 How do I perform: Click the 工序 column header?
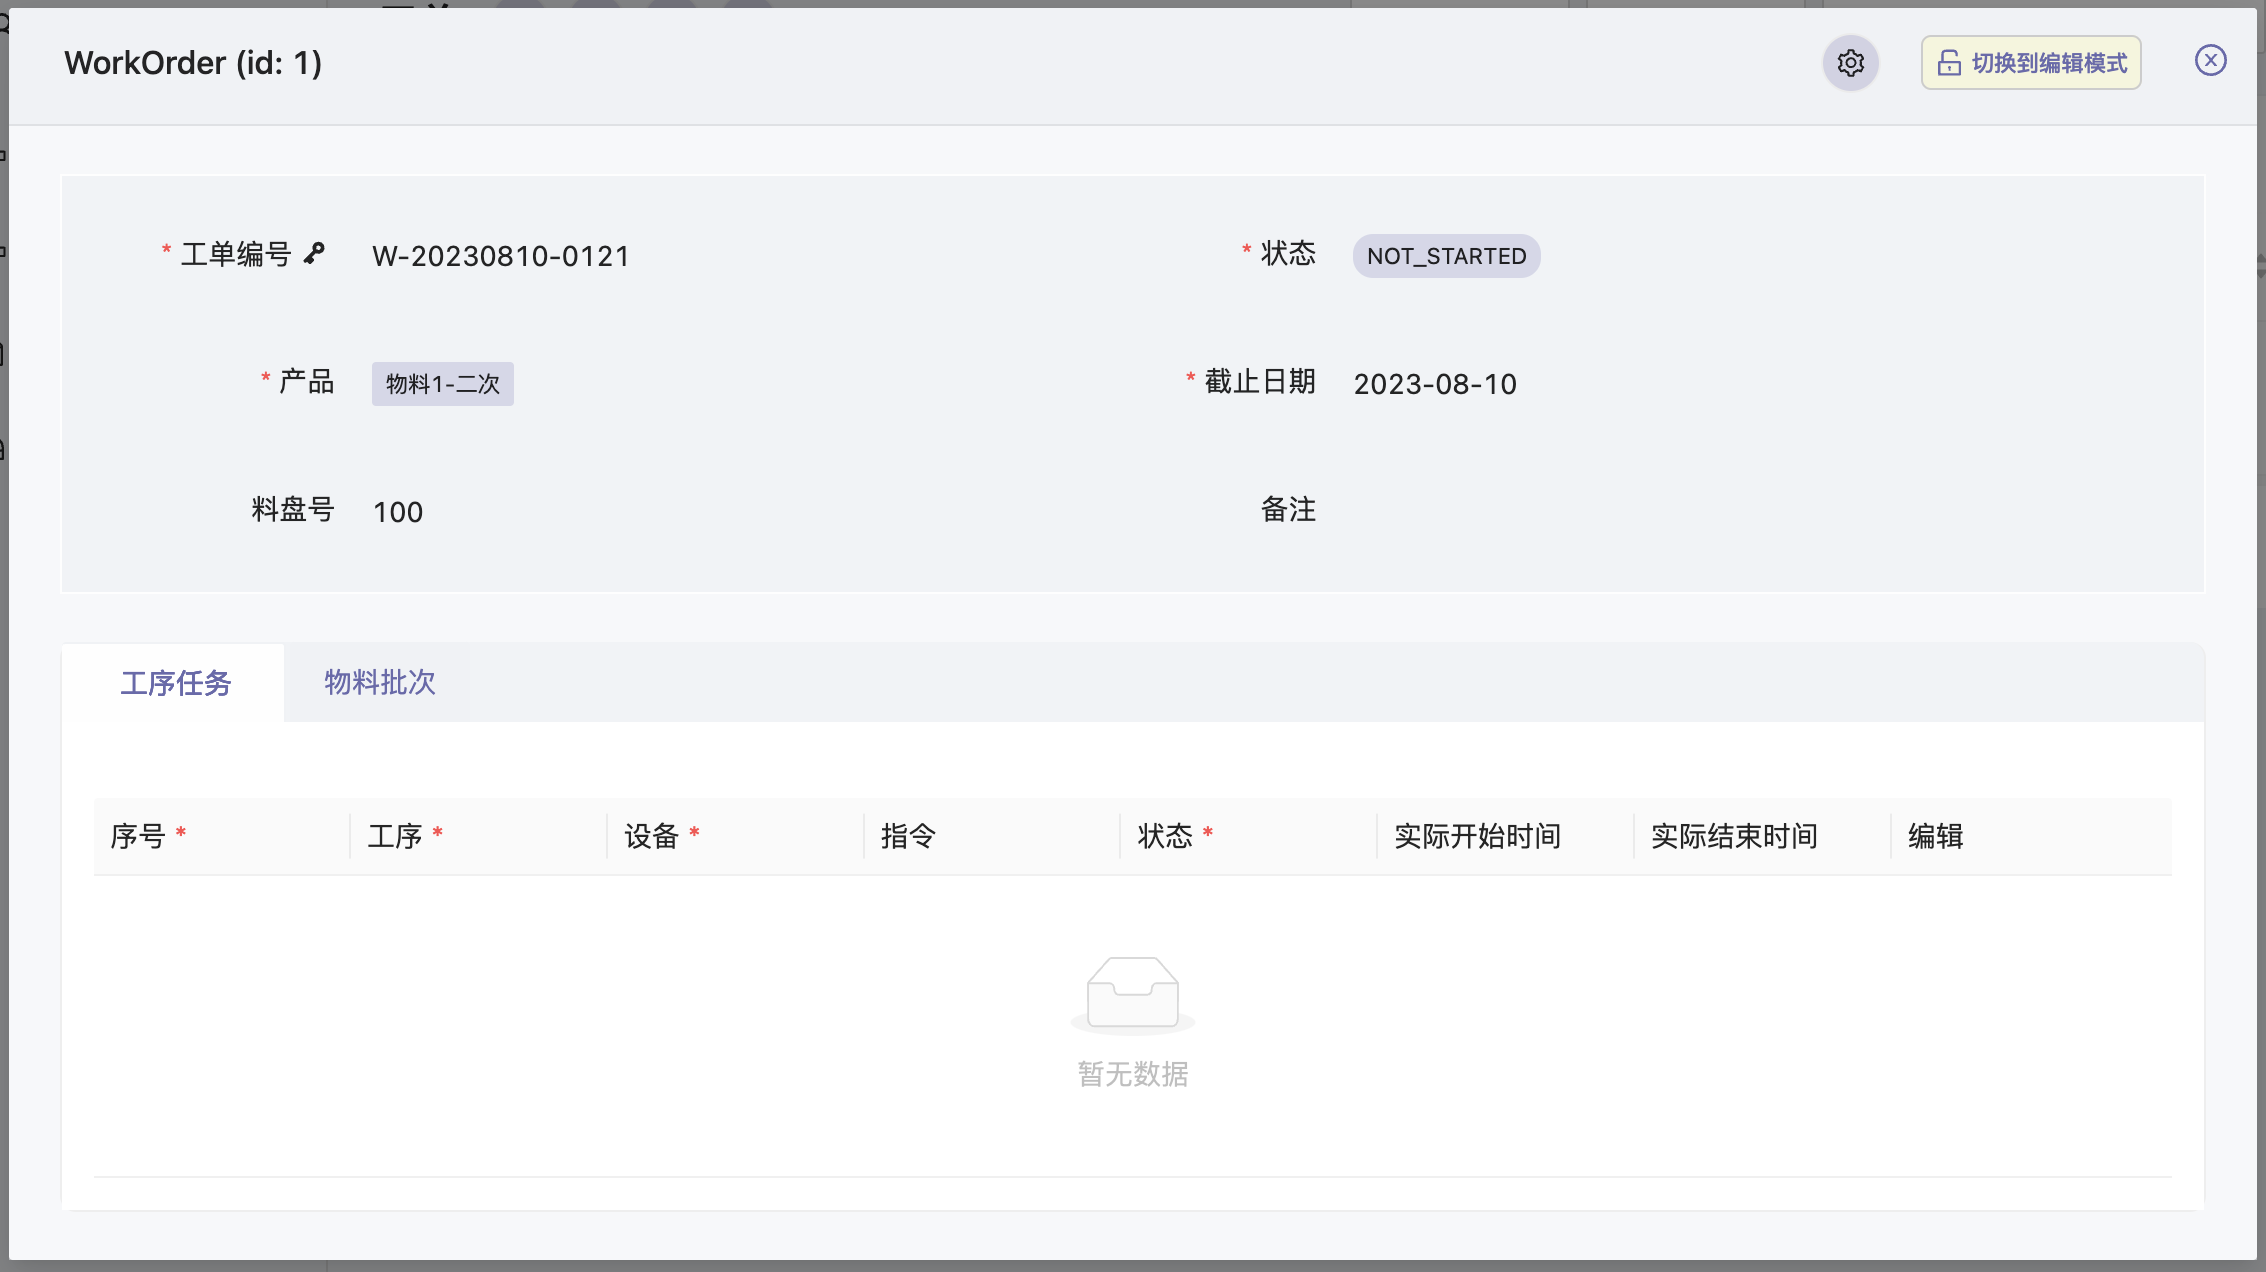click(x=395, y=836)
